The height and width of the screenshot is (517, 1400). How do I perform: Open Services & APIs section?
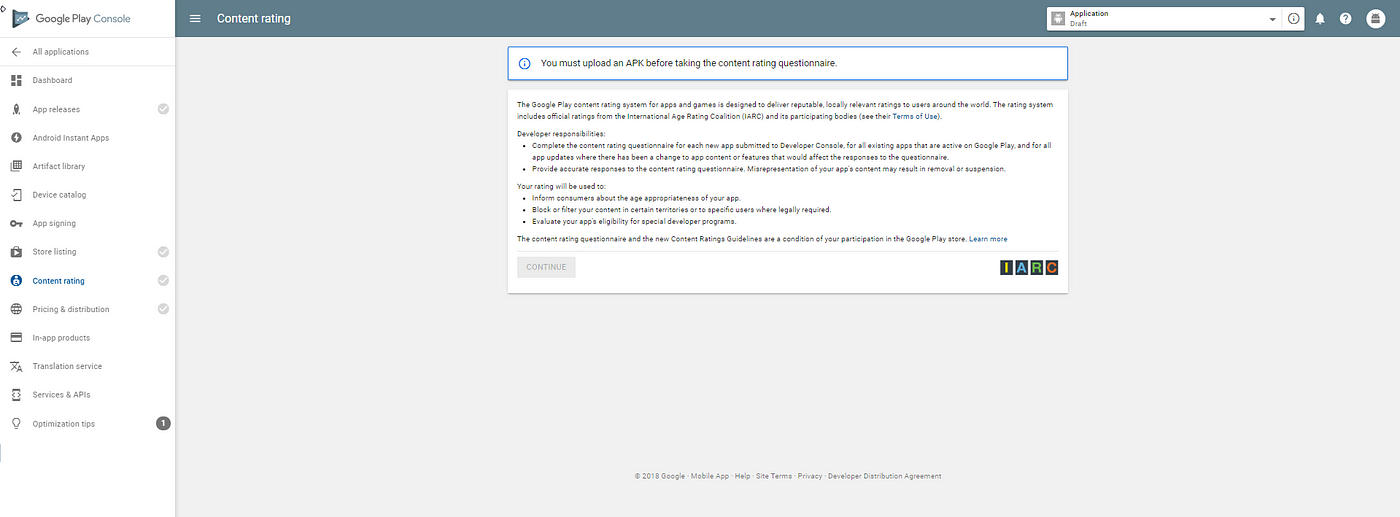pos(62,395)
